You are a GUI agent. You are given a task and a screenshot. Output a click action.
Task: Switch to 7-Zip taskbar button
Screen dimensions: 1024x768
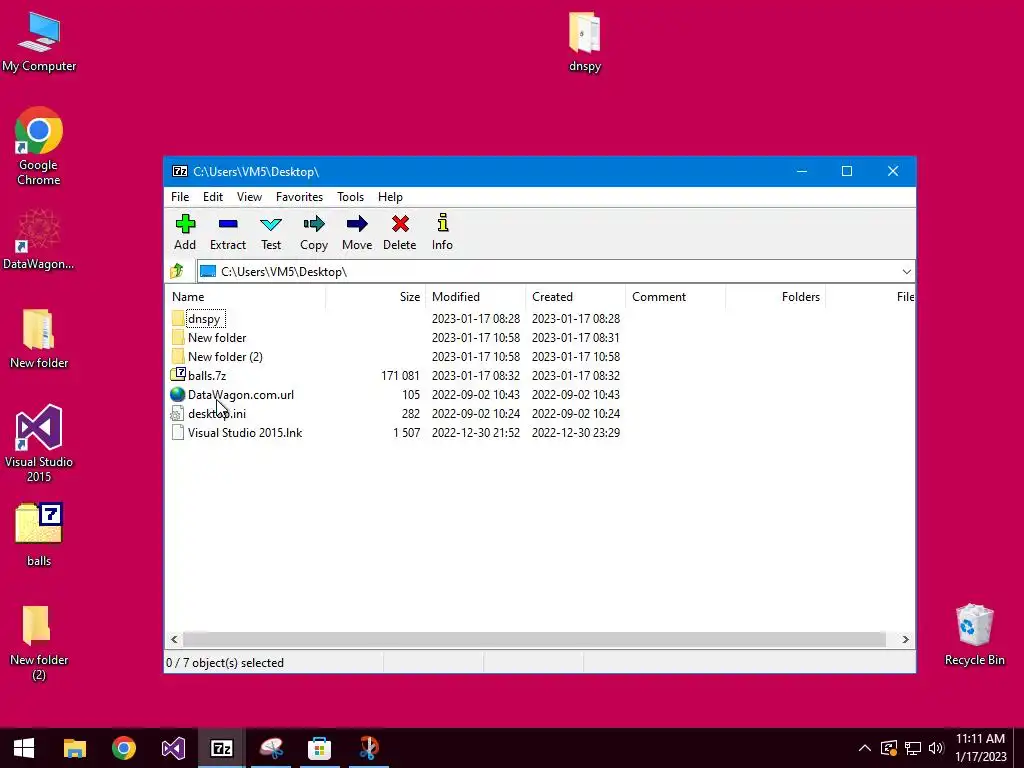click(x=221, y=748)
